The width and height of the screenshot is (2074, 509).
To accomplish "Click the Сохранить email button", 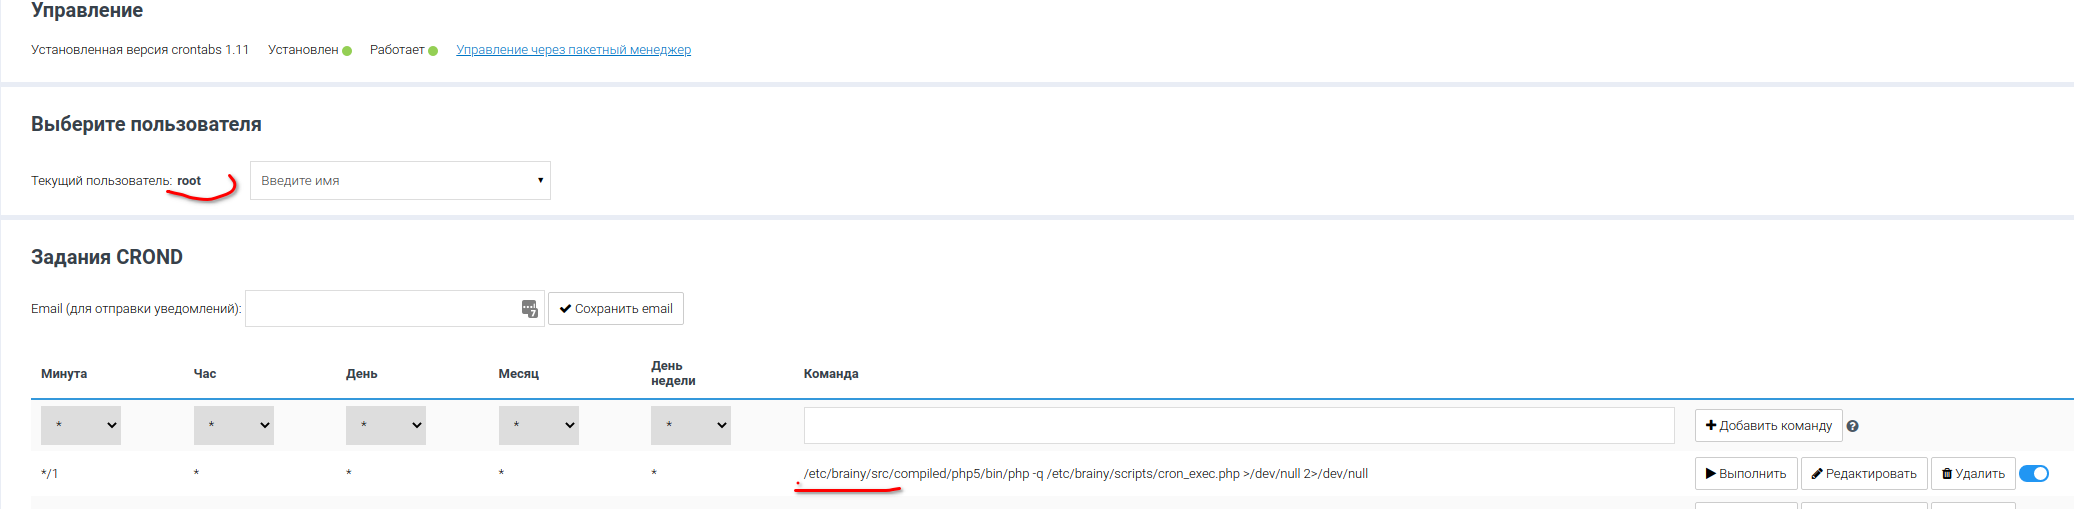I will (615, 309).
